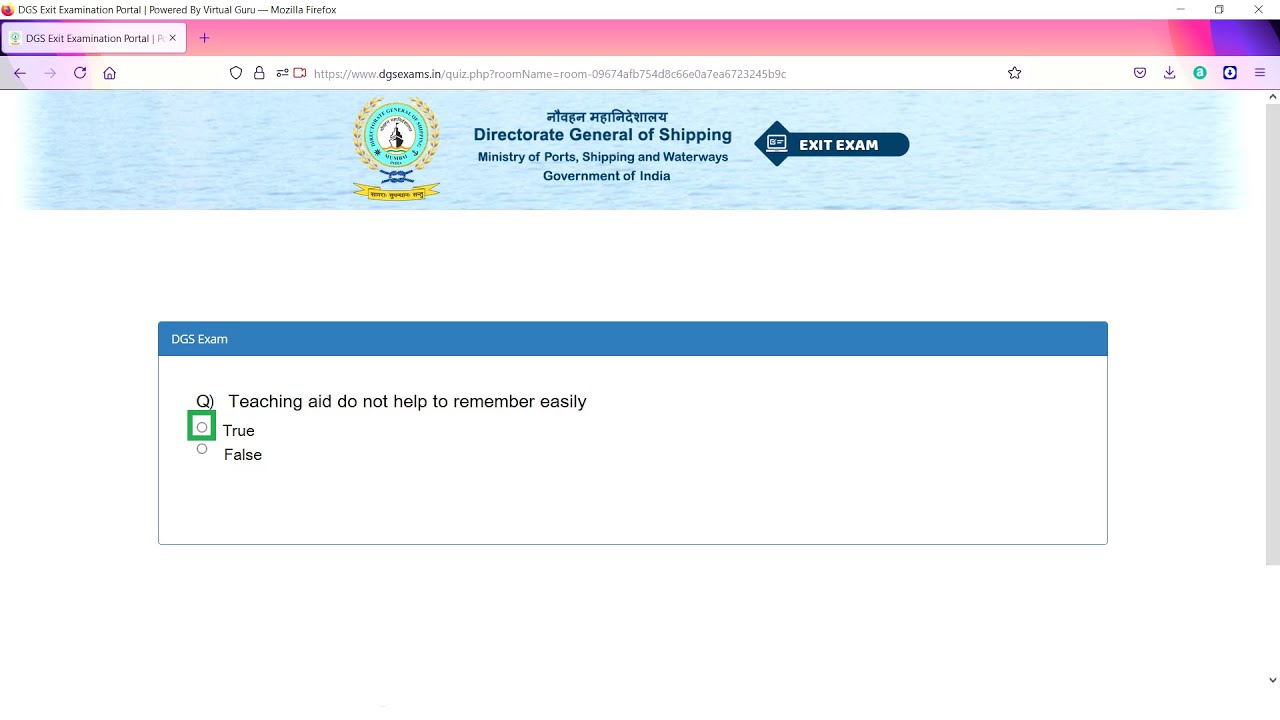This screenshot has width=1280, height=720.
Task: Open a new tab with the plus button
Action: (205, 38)
